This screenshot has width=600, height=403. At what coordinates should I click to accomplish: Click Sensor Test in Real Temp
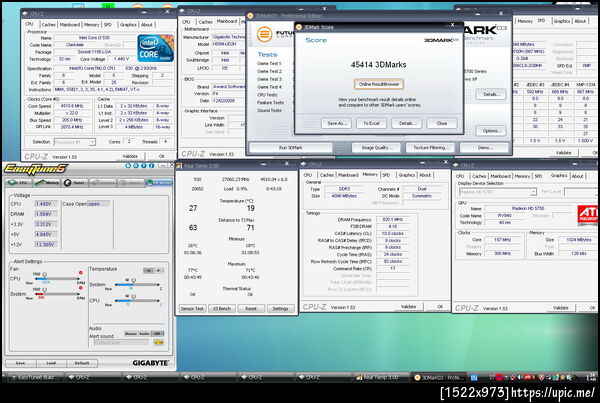pos(192,308)
